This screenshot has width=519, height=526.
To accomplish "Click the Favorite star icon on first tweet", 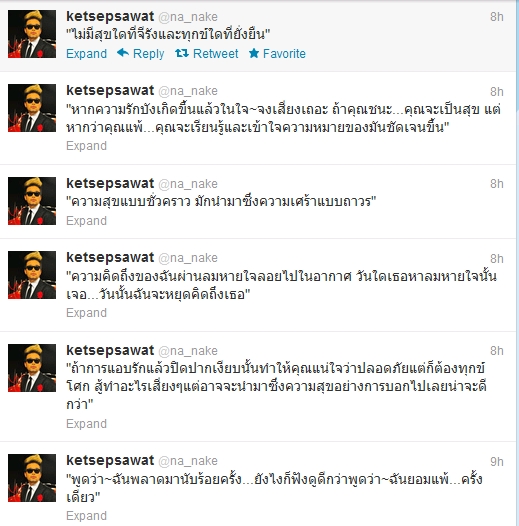I will (254, 53).
